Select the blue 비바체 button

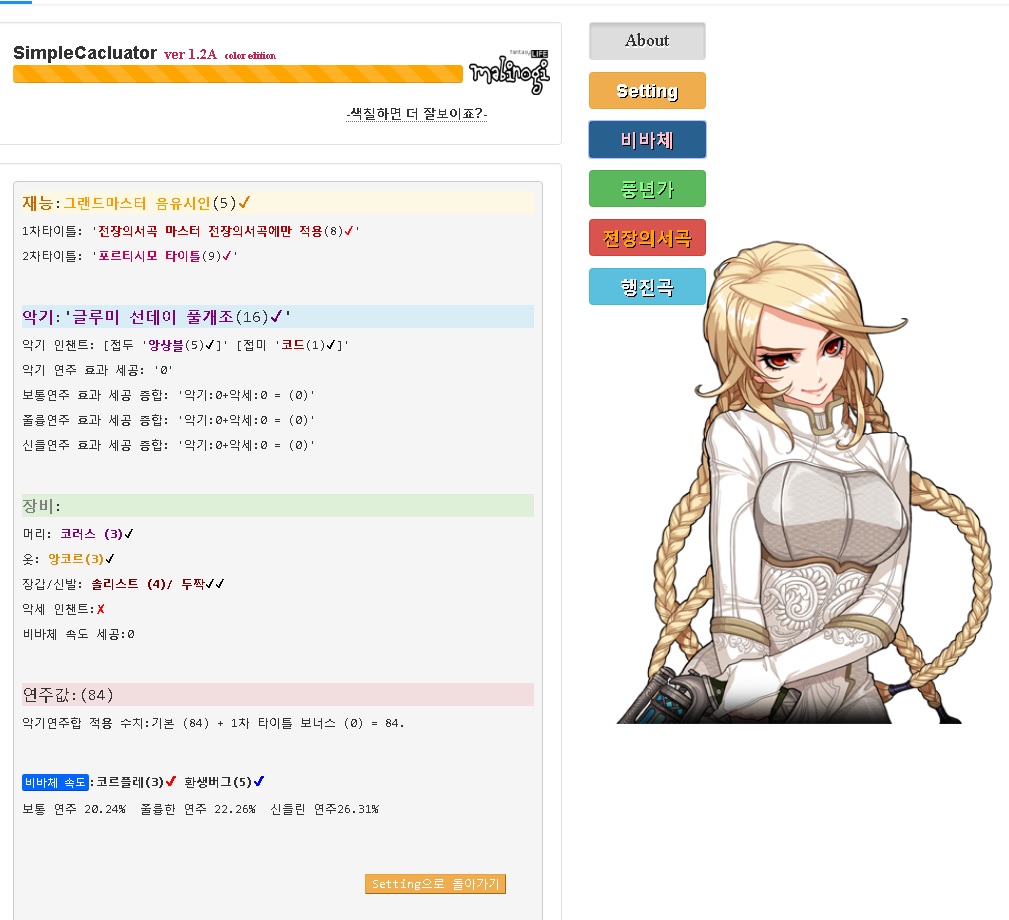[647, 140]
